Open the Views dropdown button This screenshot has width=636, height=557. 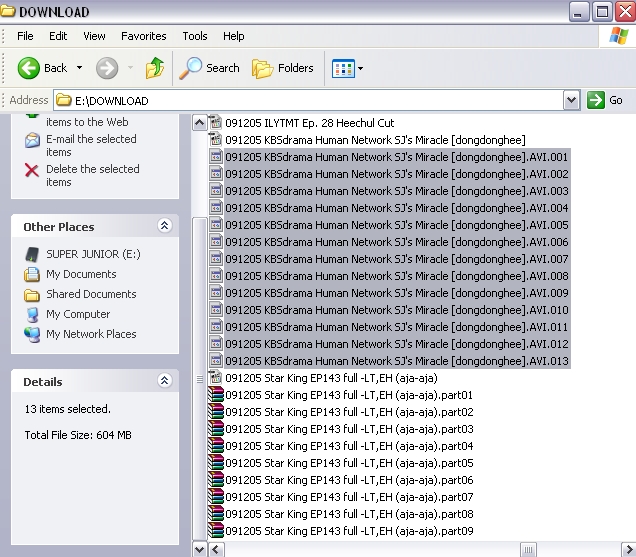(348, 68)
